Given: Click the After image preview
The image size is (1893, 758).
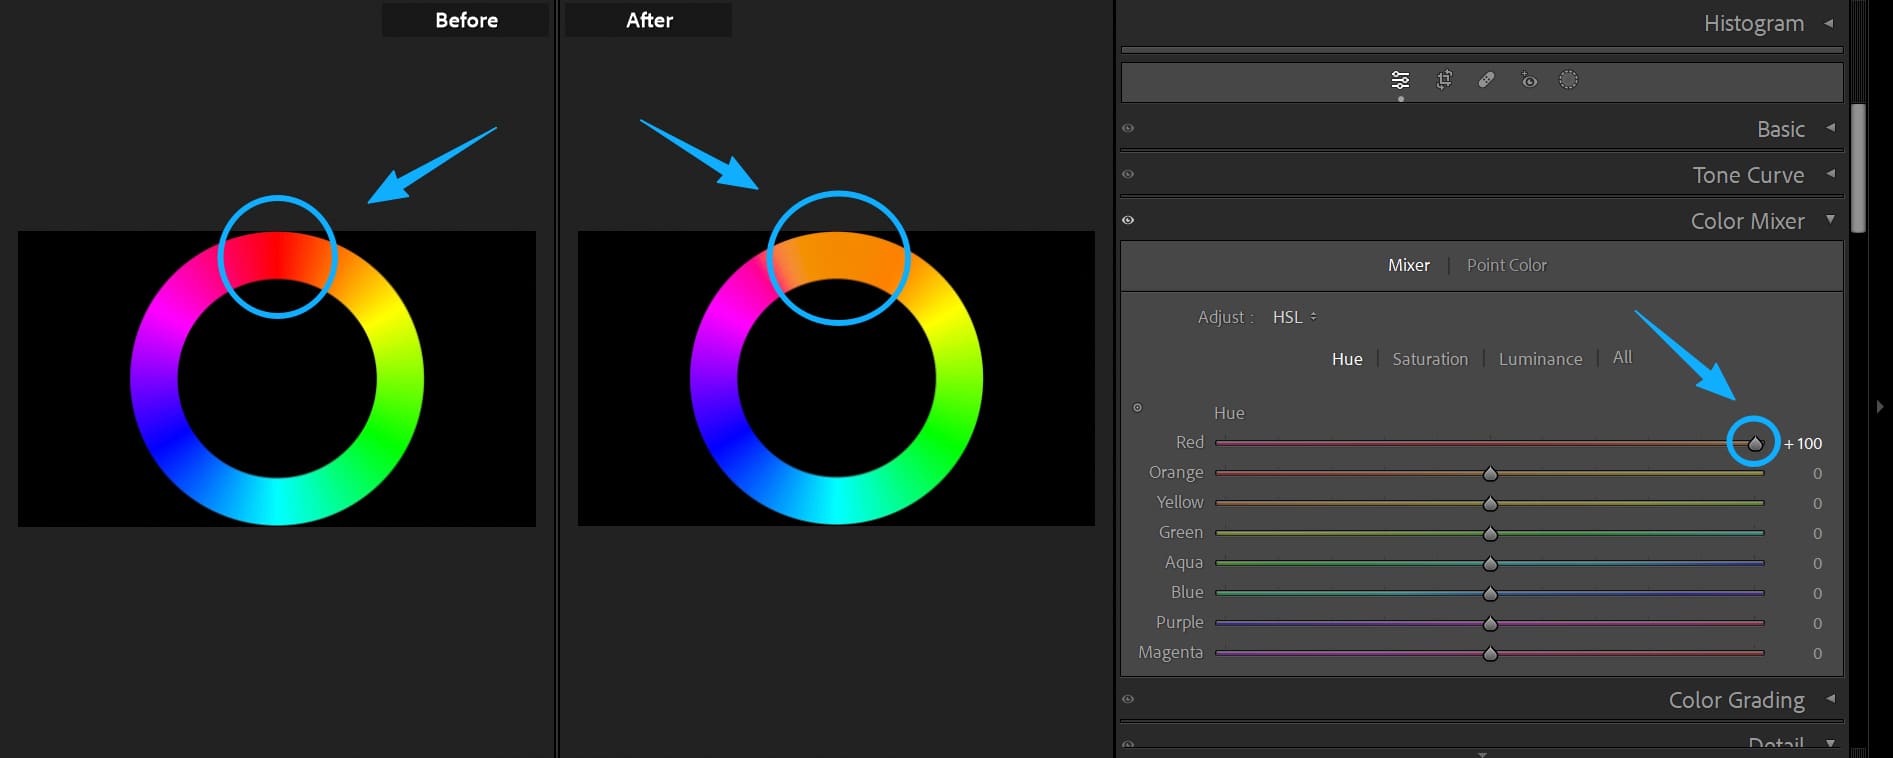Looking at the screenshot, I should [x=836, y=378].
